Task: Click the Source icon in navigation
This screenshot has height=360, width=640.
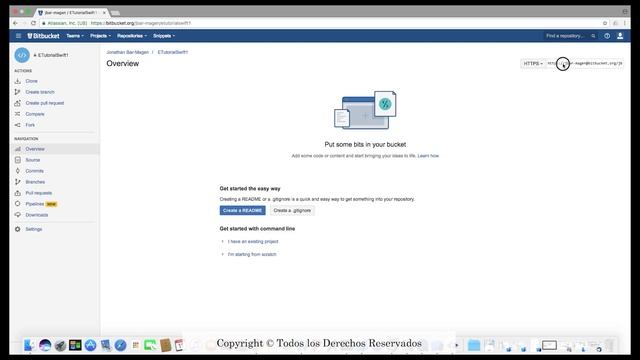Action: tap(18, 160)
